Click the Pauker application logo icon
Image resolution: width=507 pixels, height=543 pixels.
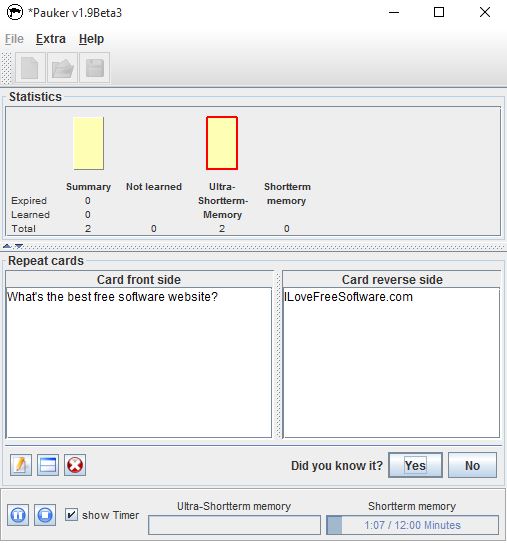pos(15,12)
